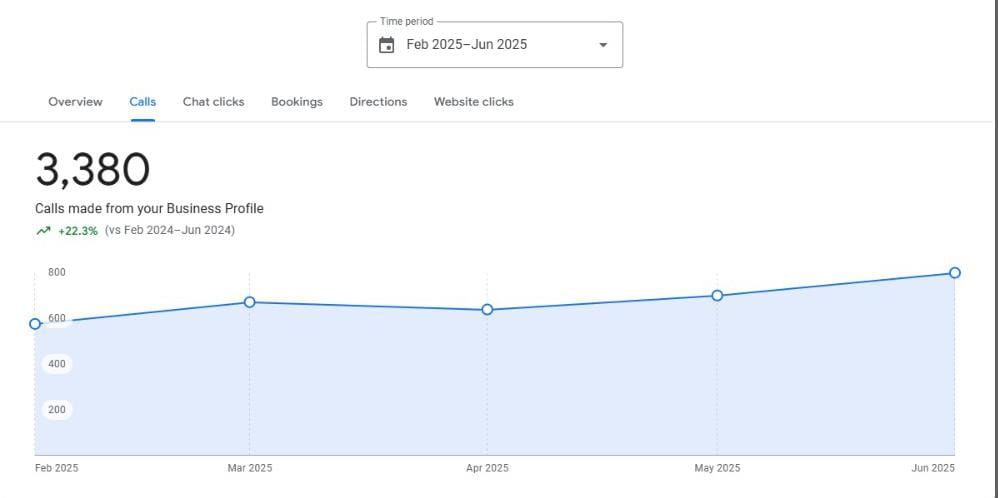
Task: Click the green upward trend arrow icon
Action: (43, 231)
